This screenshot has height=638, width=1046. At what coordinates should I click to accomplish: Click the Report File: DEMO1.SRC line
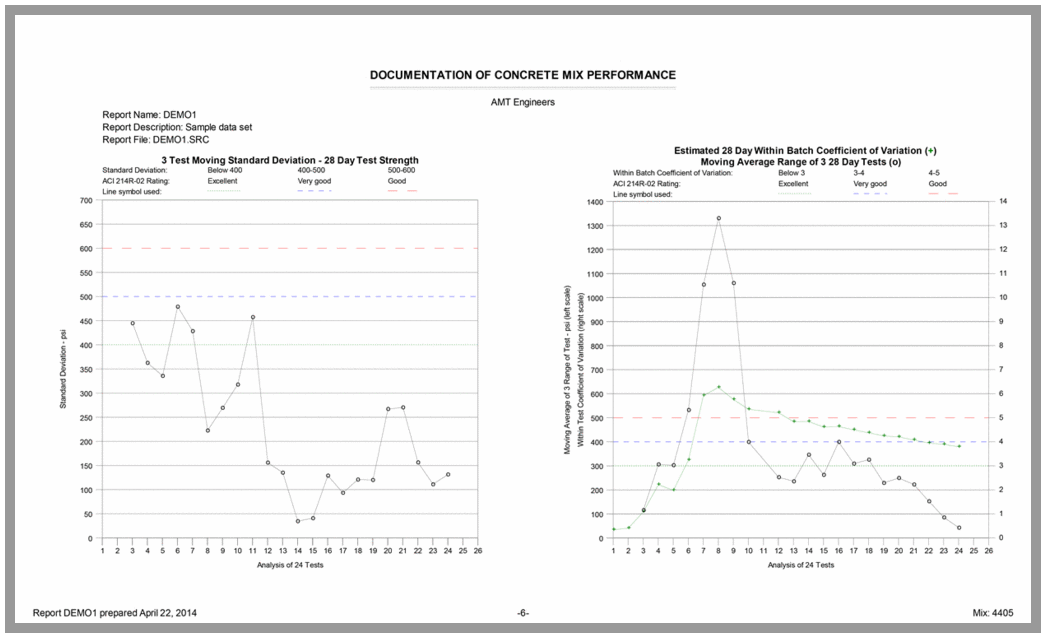(x=156, y=141)
